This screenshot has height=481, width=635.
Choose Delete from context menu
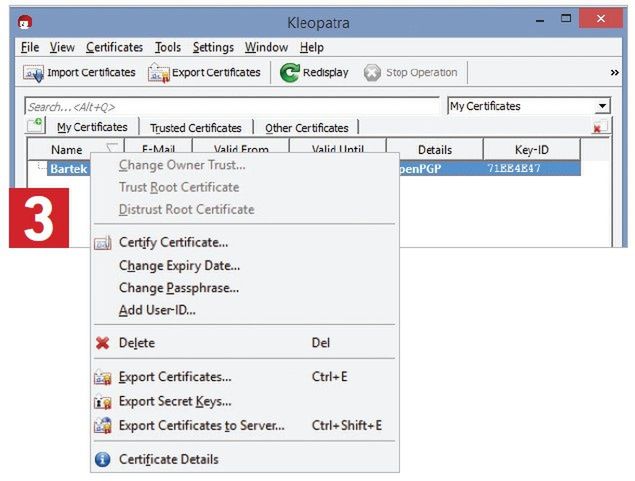click(245, 343)
